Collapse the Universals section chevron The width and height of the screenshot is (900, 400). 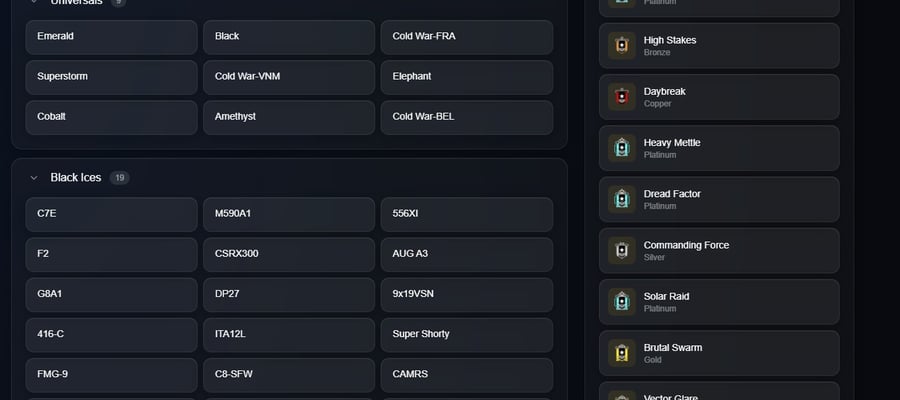tap(34, 2)
